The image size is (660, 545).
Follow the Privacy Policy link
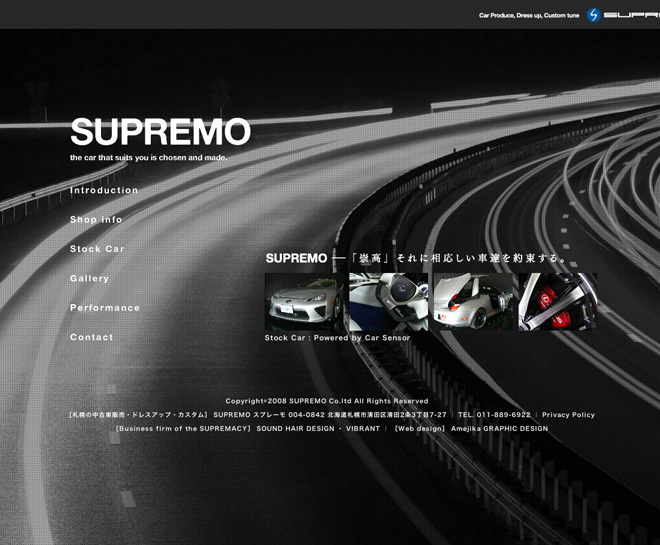568,415
